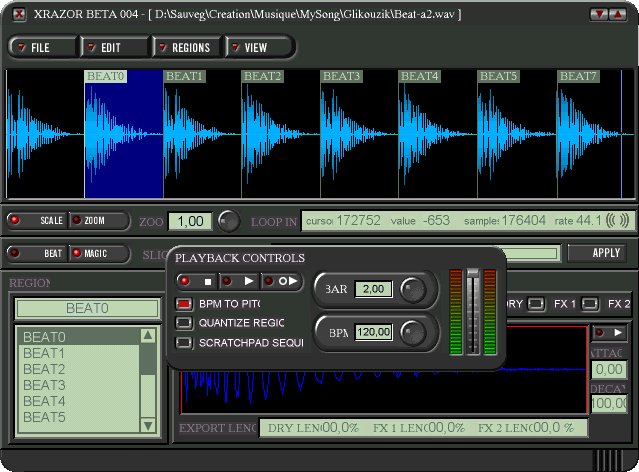Select BEAT4 in the region list

point(80,401)
